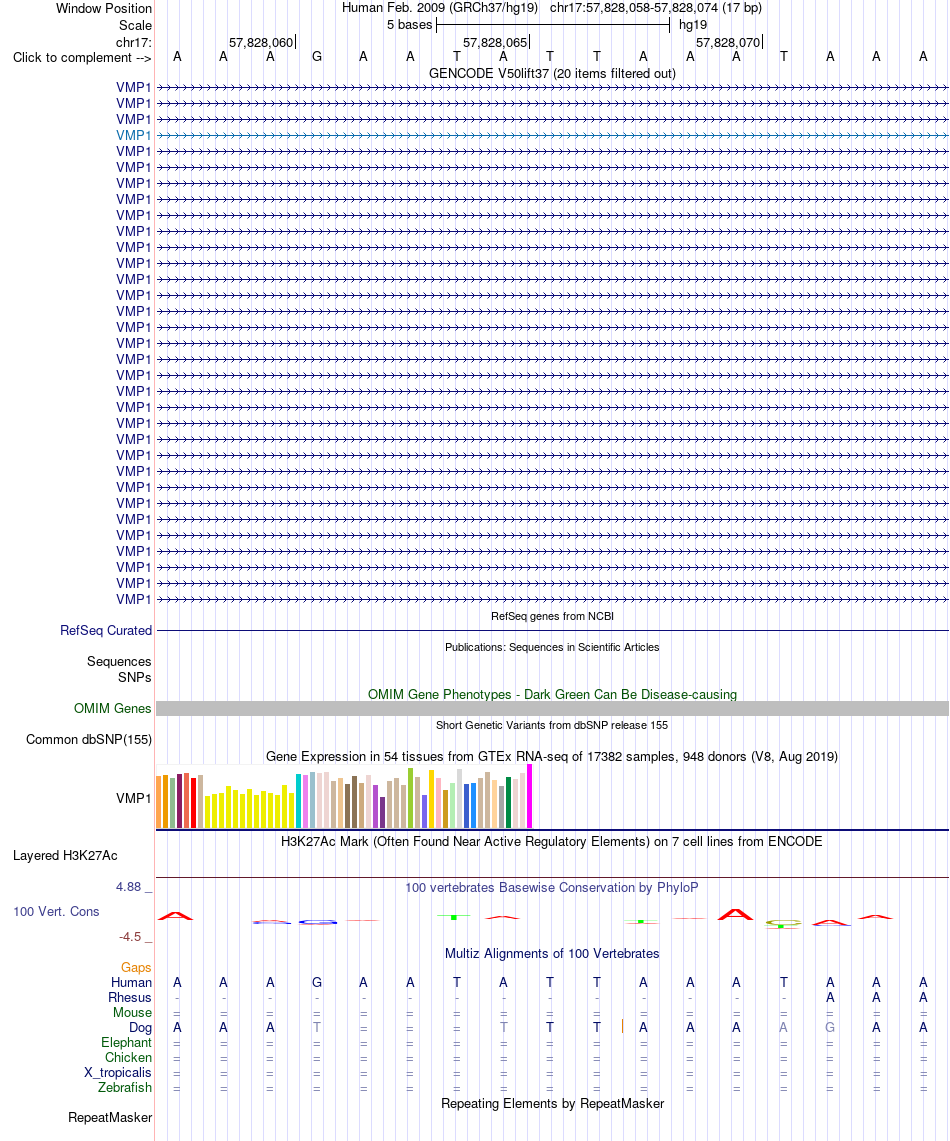Click the 'chr17:' ruler label
Screen dimensions: 950x1141
tap(134, 43)
